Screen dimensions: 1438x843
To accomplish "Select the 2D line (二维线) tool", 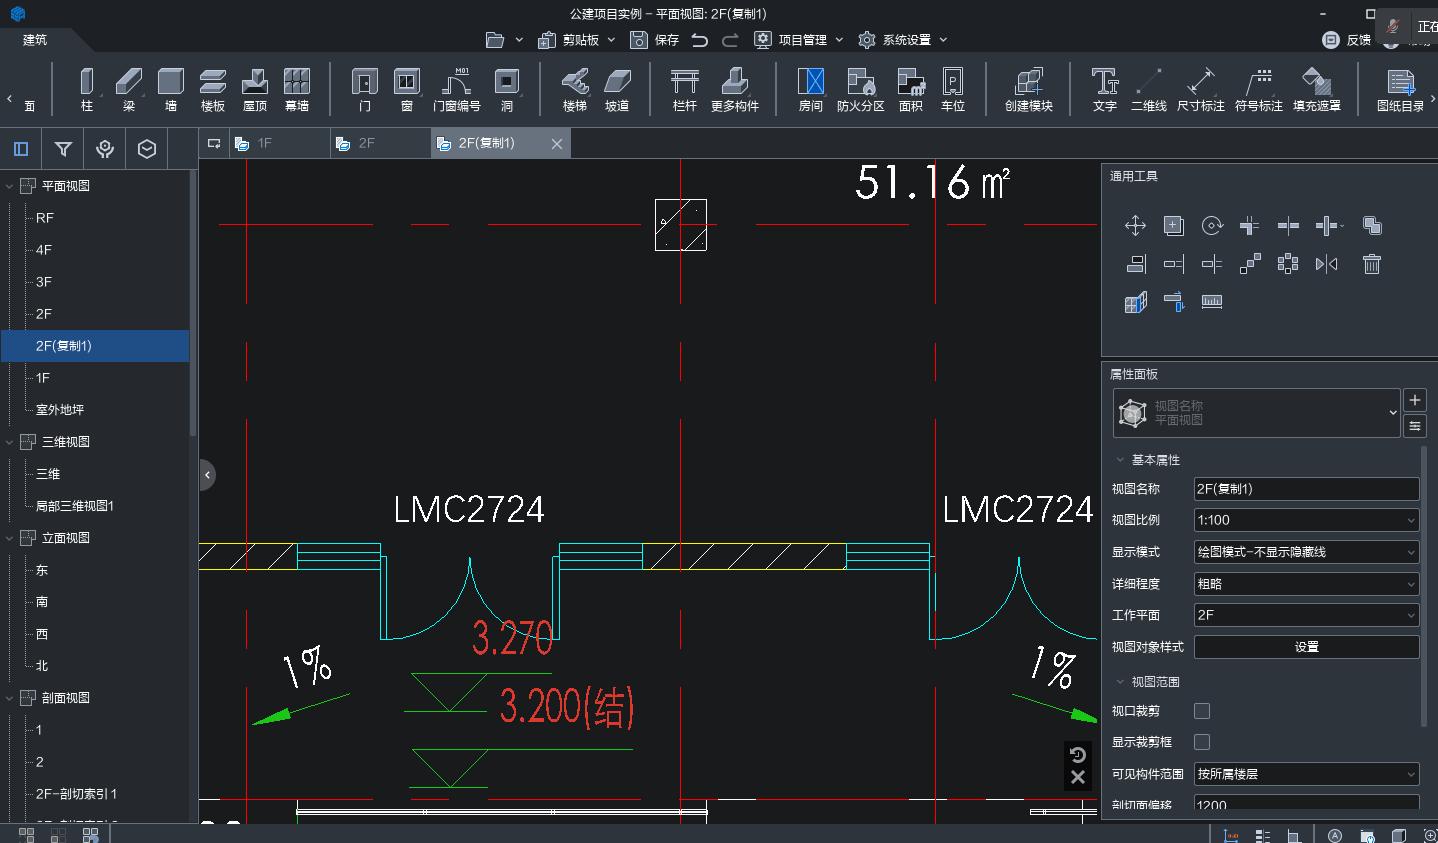I will [1149, 89].
